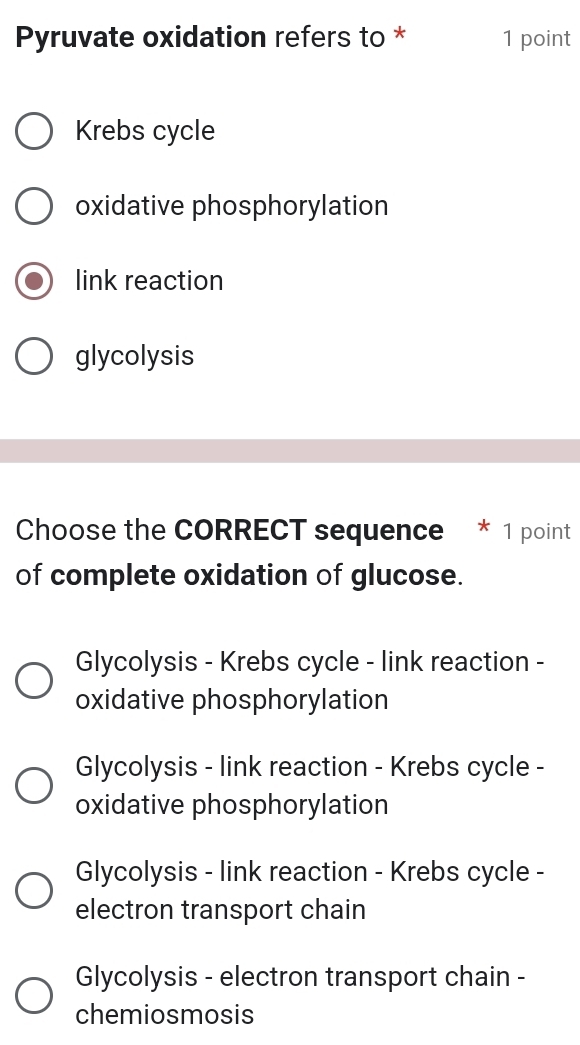Select the Krebs cycle radio button
Image resolution: width=580 pixels, height=1045 pixels.
(x=33, y=131)
